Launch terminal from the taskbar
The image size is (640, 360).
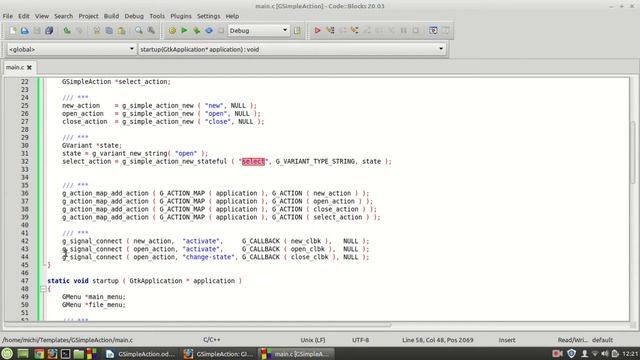click(65, 354)
